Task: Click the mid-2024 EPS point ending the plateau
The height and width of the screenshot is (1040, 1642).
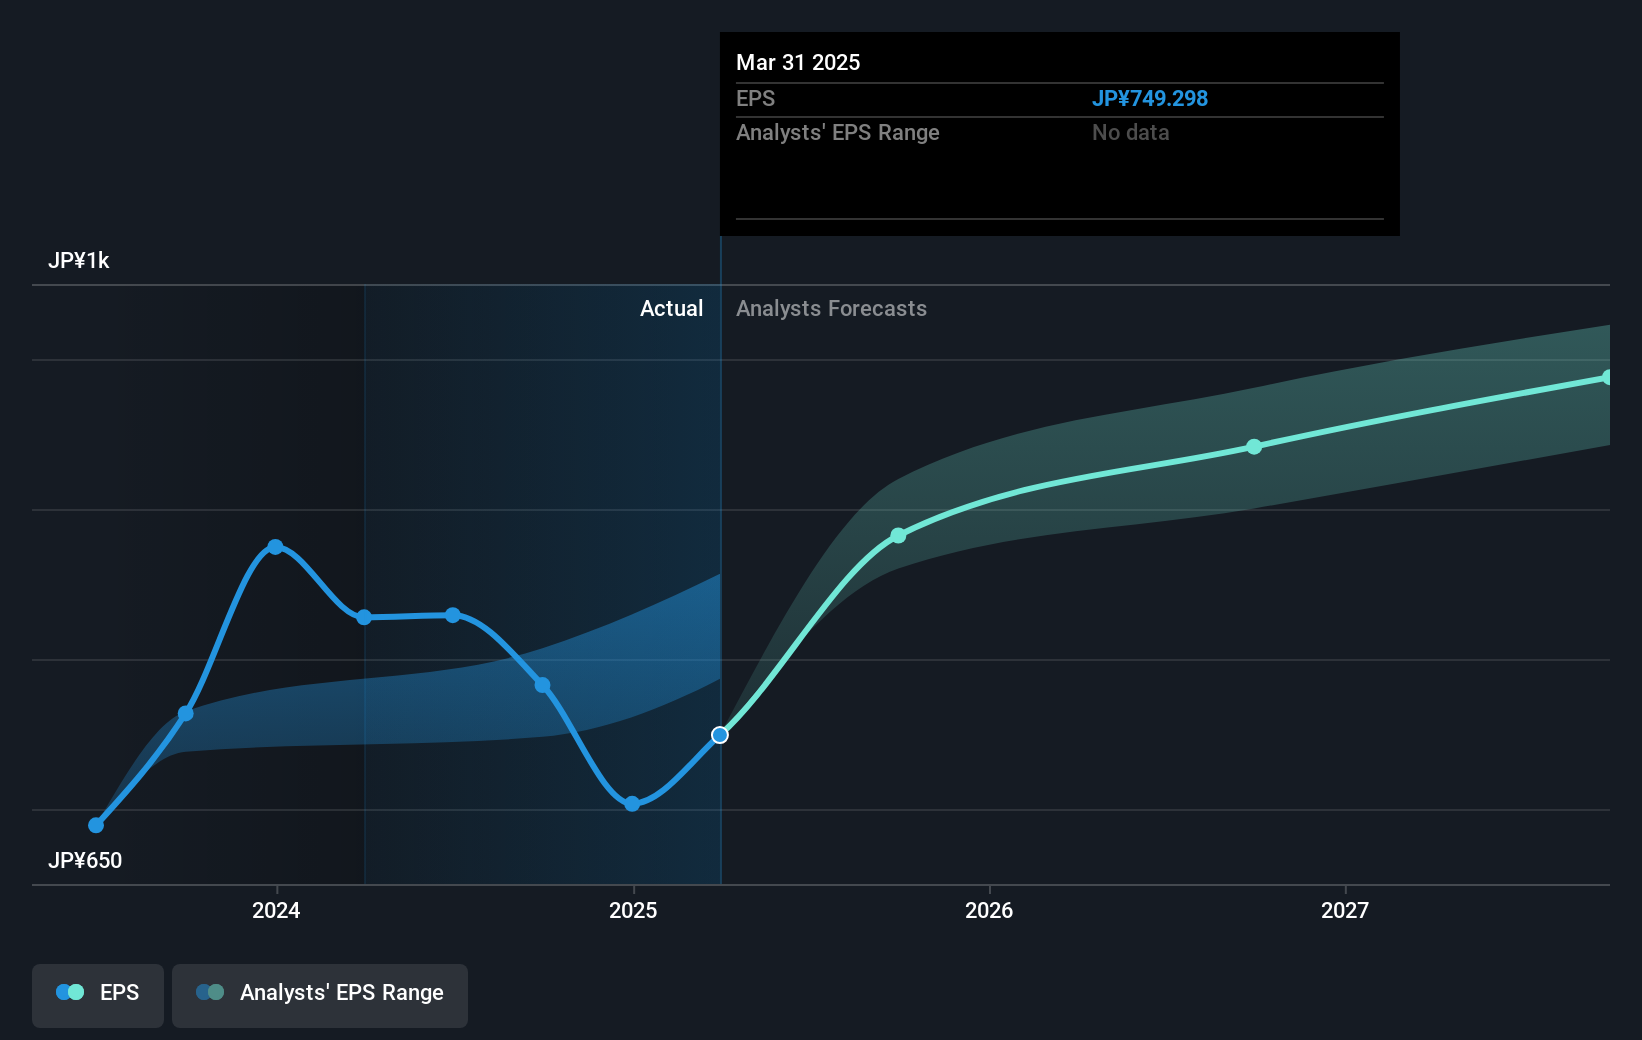Action: (x=453, y=615)
